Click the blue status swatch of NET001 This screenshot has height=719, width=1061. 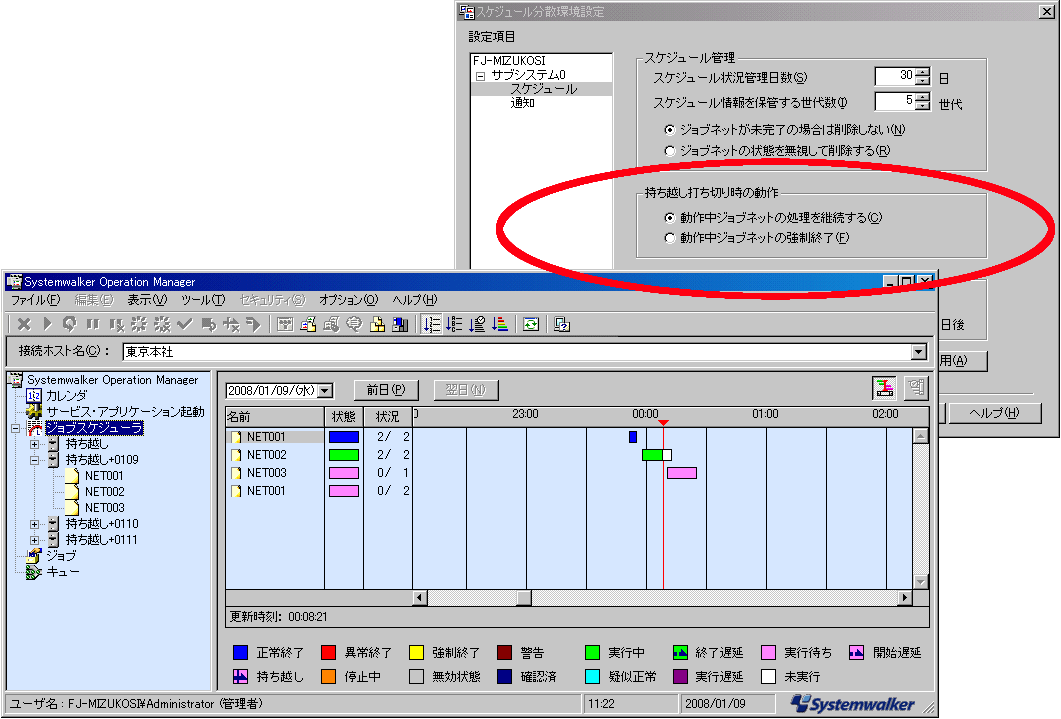pos(344,437)
